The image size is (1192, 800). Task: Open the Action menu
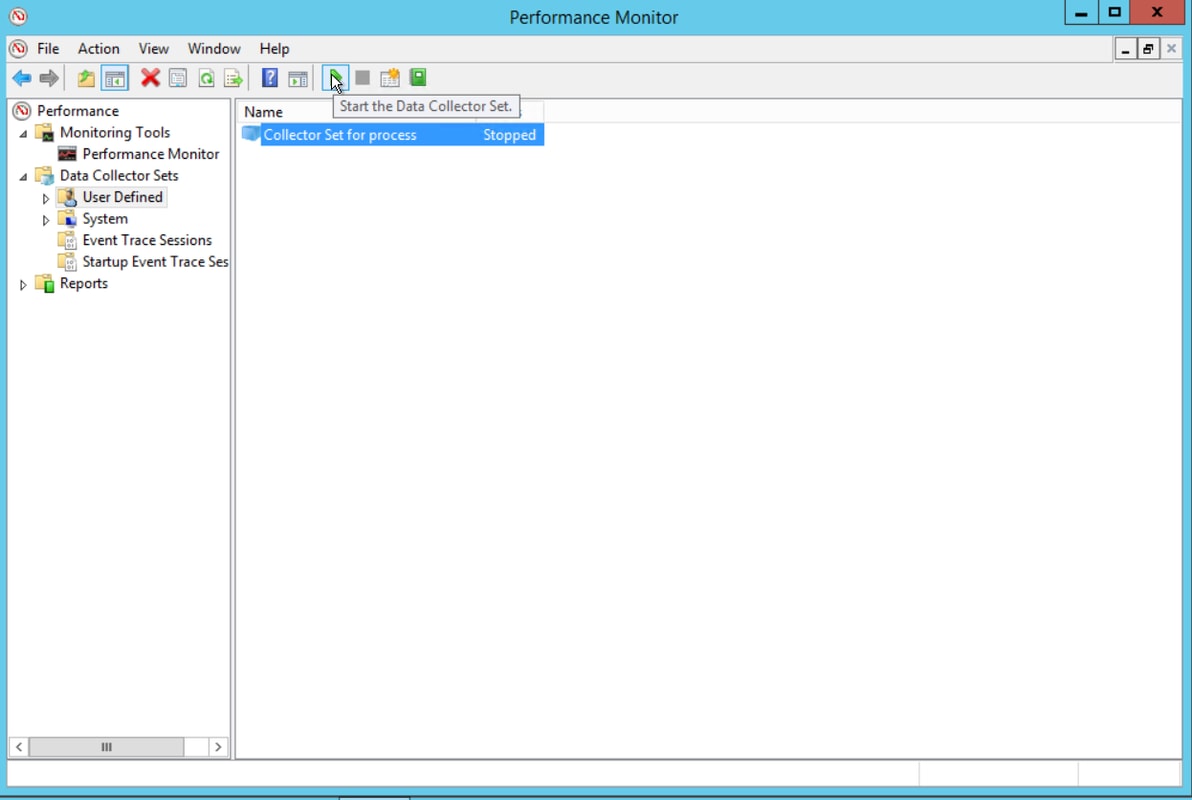(x=99, y=49)
